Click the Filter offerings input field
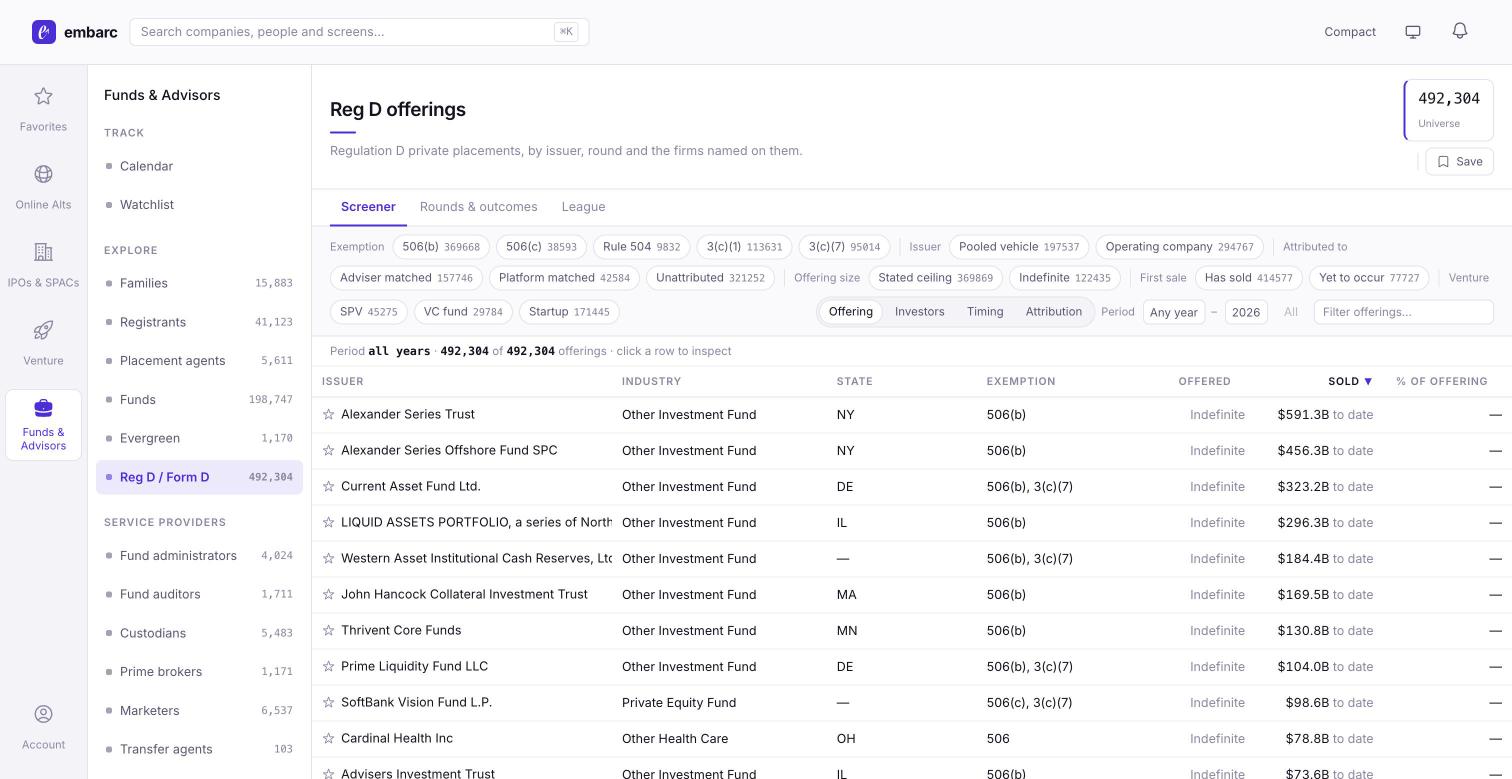The image size is (1512, 779). point(1404,312)
